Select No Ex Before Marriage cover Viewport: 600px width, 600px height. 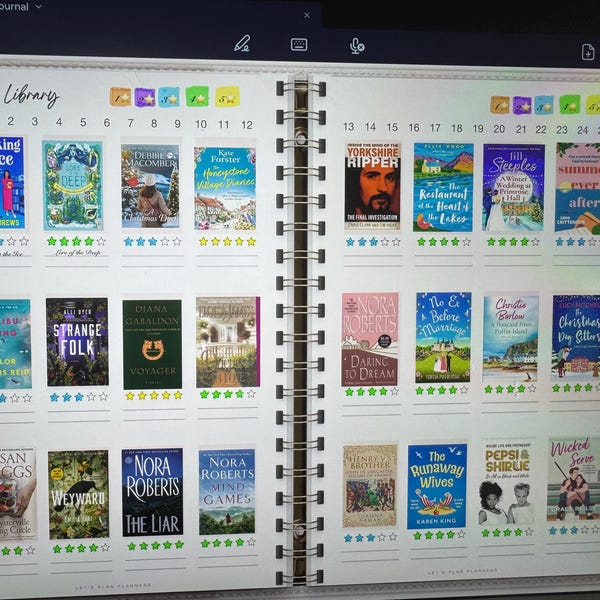(x=443, y=338)
